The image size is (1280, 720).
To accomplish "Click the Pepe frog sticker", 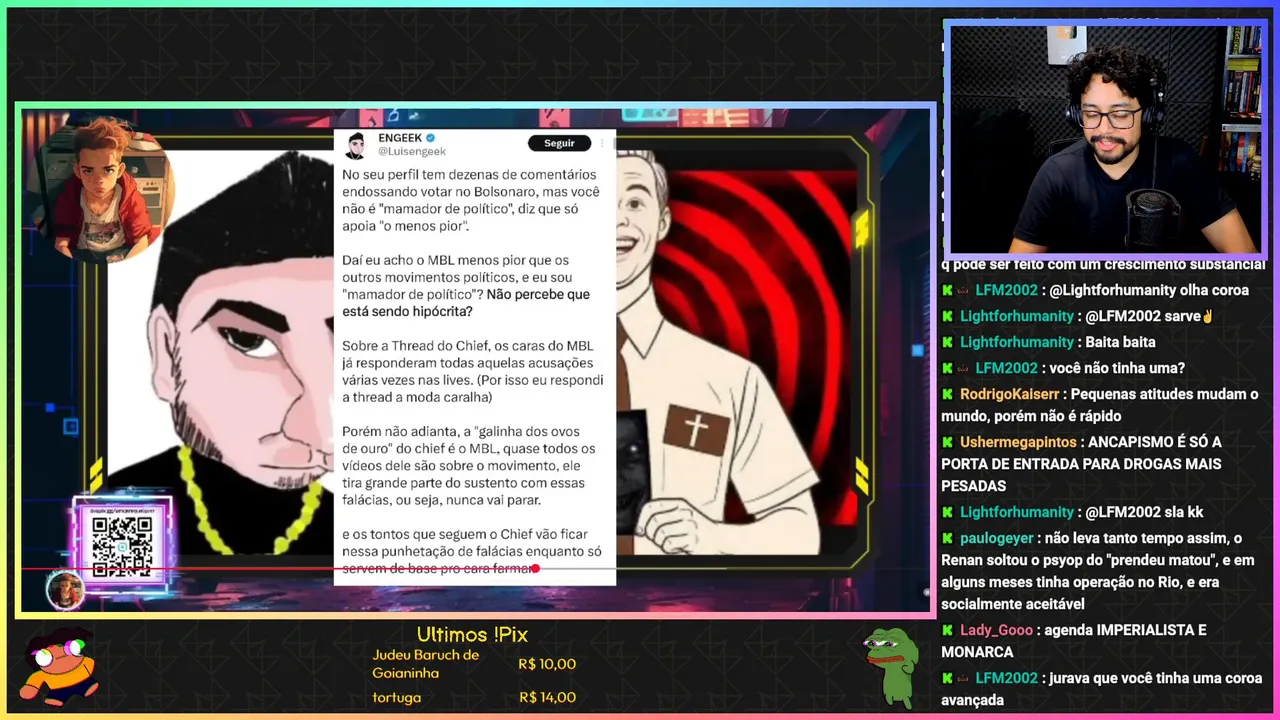I will point(891,666).
